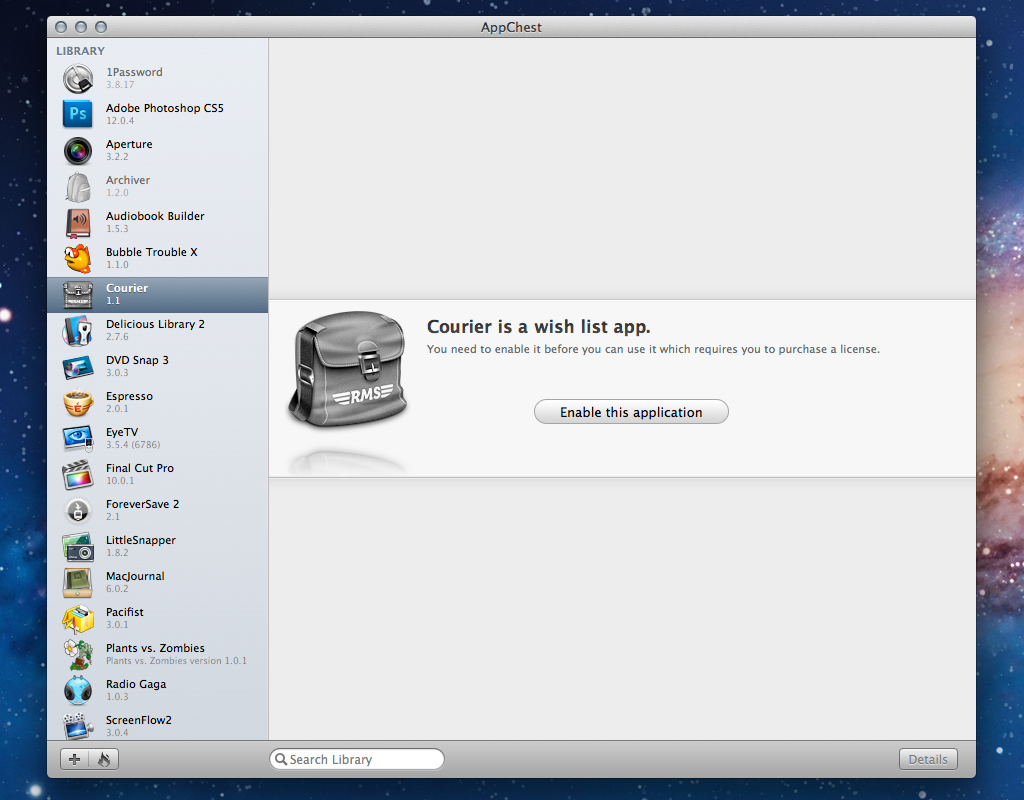The height and width of the screenshot is (800, 1024).
Task: Click the ForeverSave 2 icon
Action: tap(78, 511)
